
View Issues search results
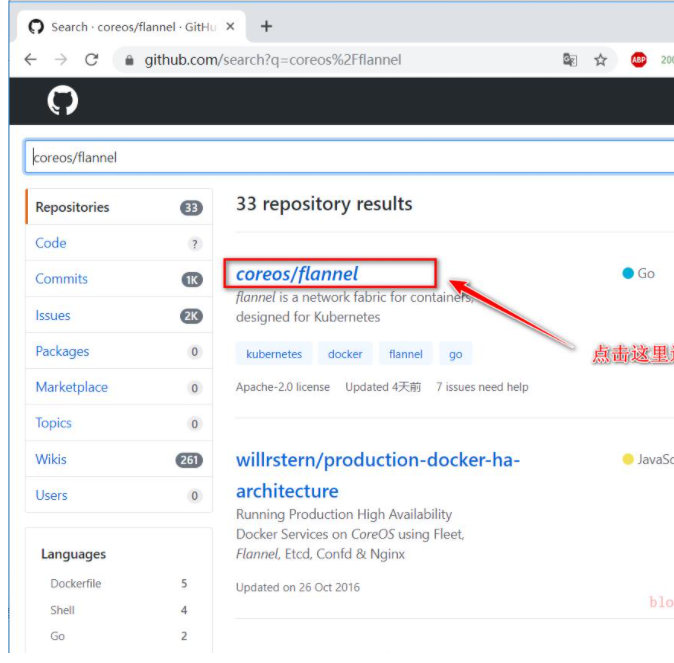pos(53,315)
